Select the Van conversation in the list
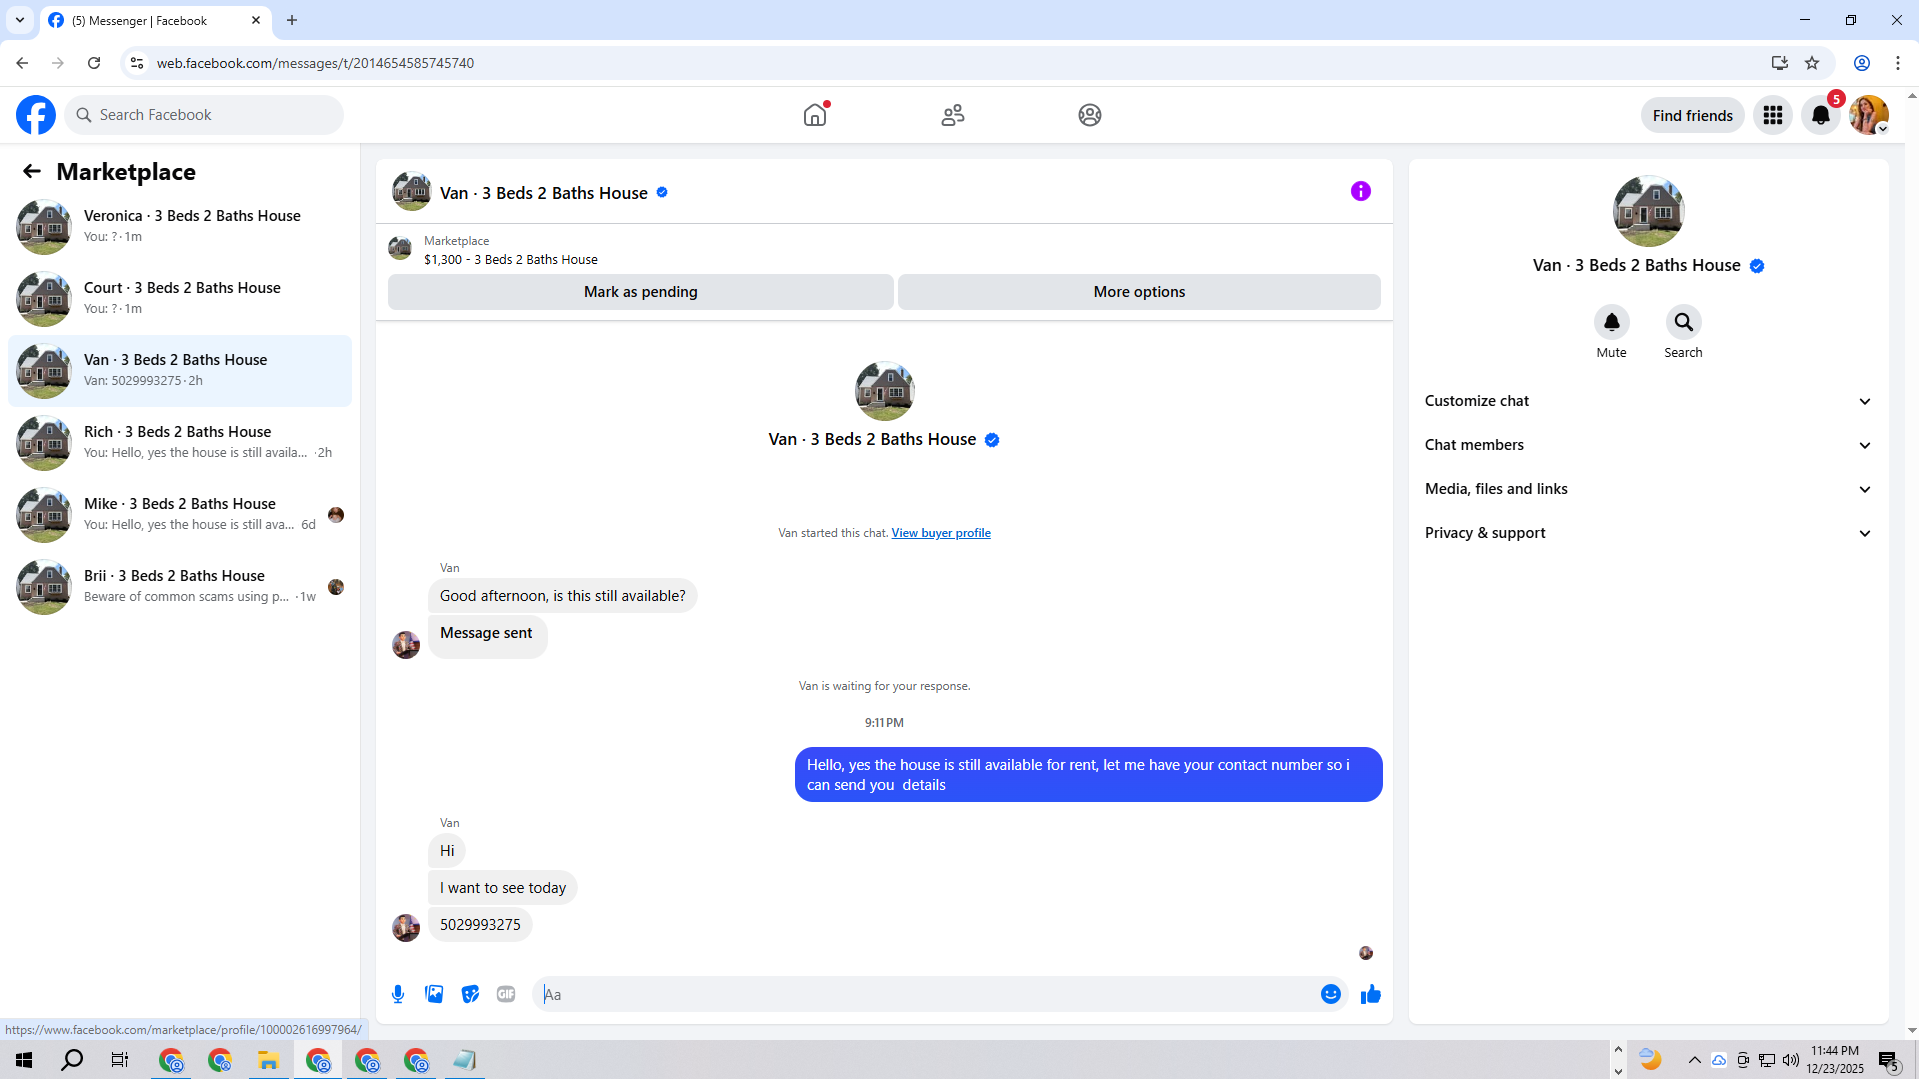The height and width of the screenshot is (1079, 1919). click(180, 370)
